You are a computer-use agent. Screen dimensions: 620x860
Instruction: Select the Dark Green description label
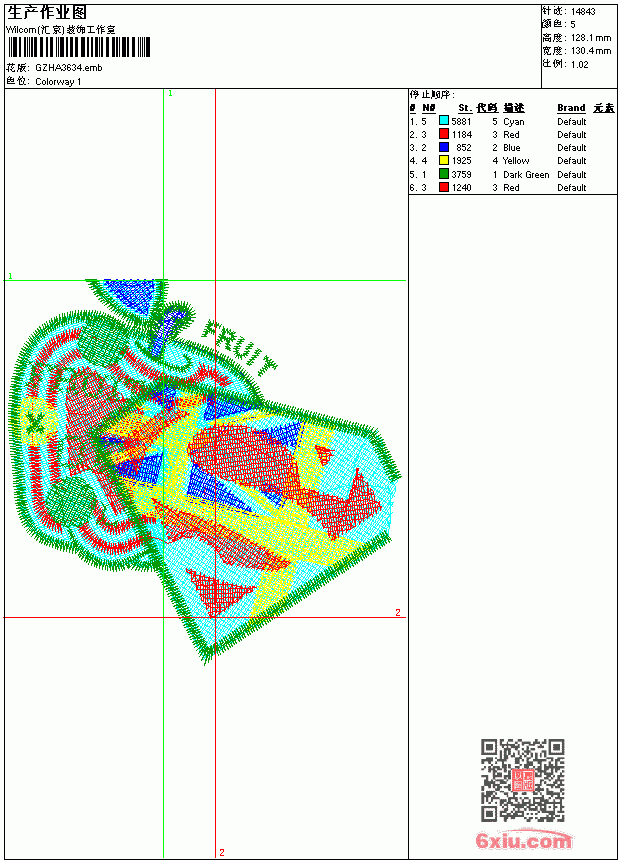pos(526,174)
